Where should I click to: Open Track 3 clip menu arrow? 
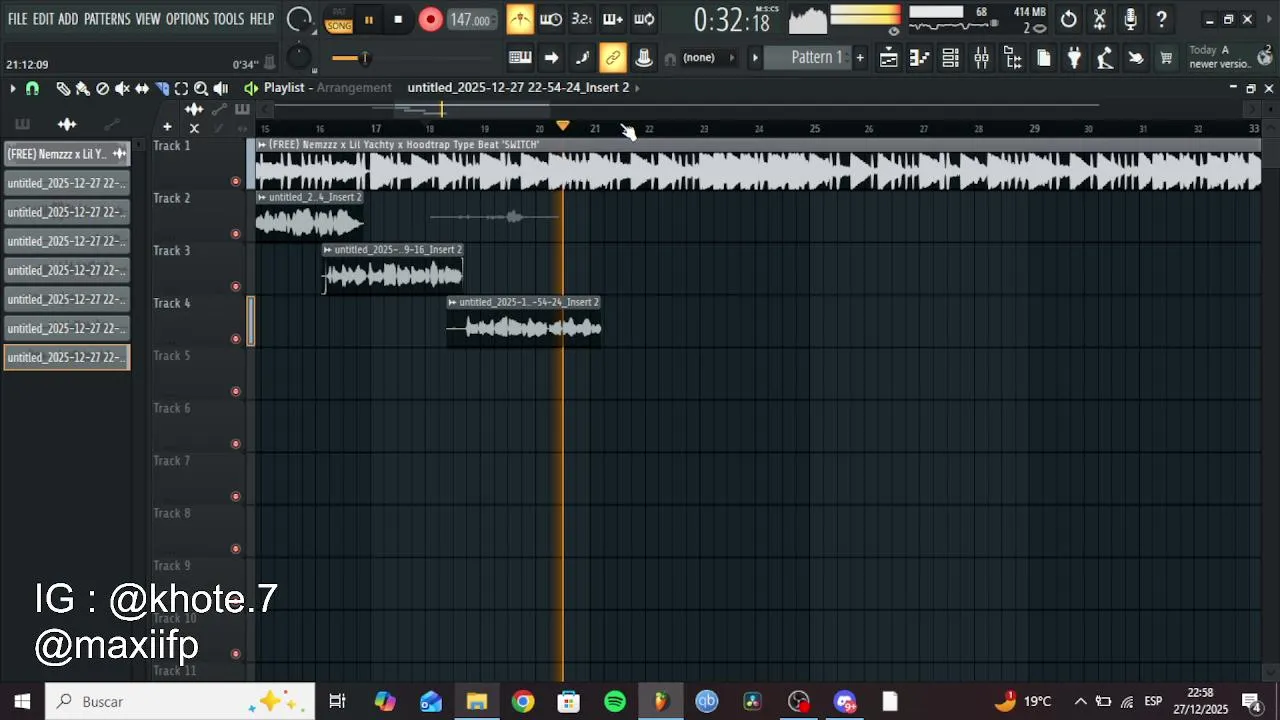pyautogui.click(x=328, y=250)
